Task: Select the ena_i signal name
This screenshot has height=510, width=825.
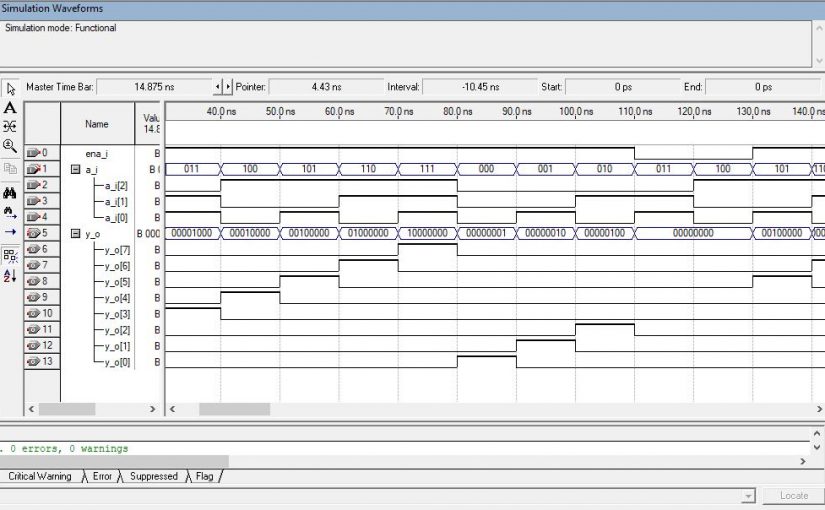Action: pos(97,154)
